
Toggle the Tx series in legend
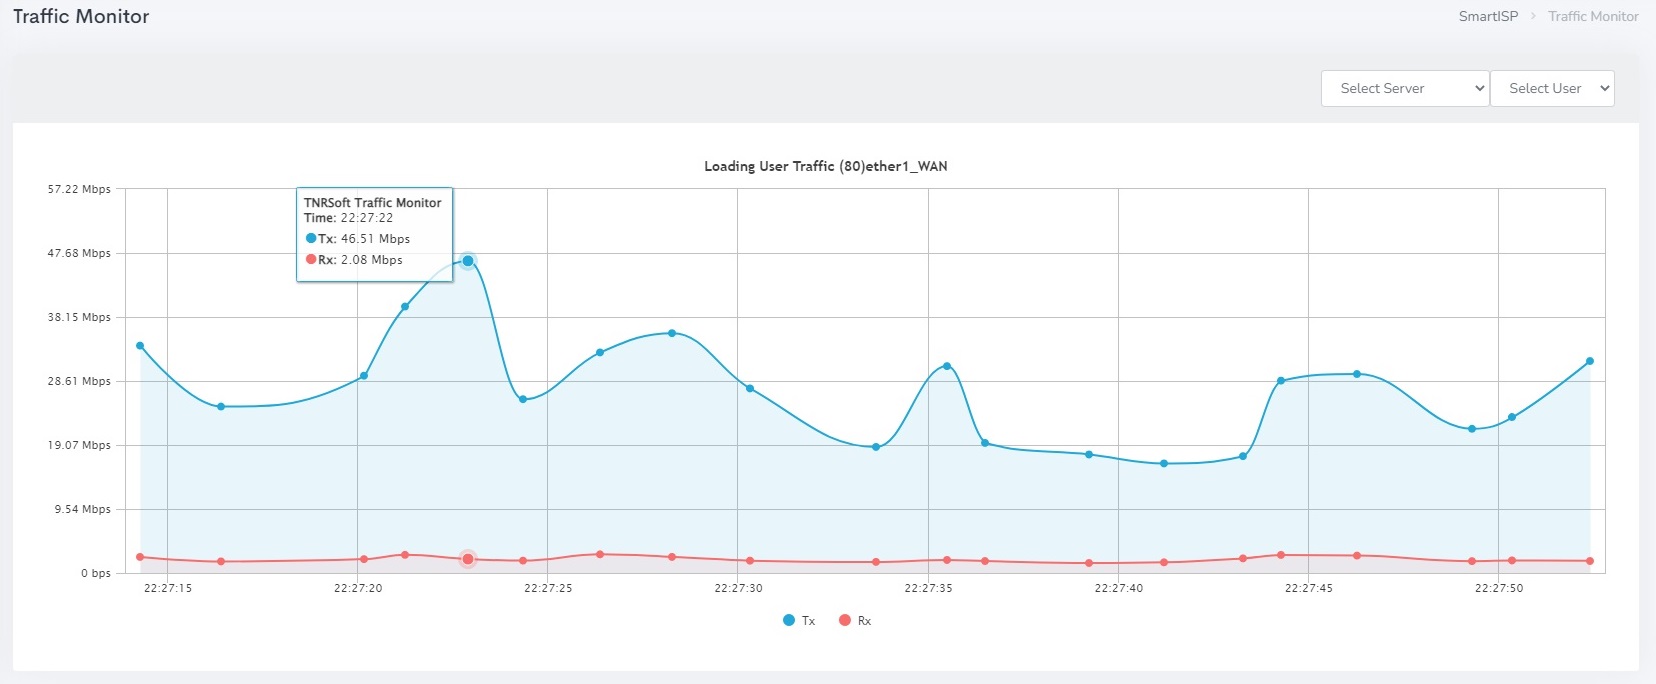pos(808,621)
